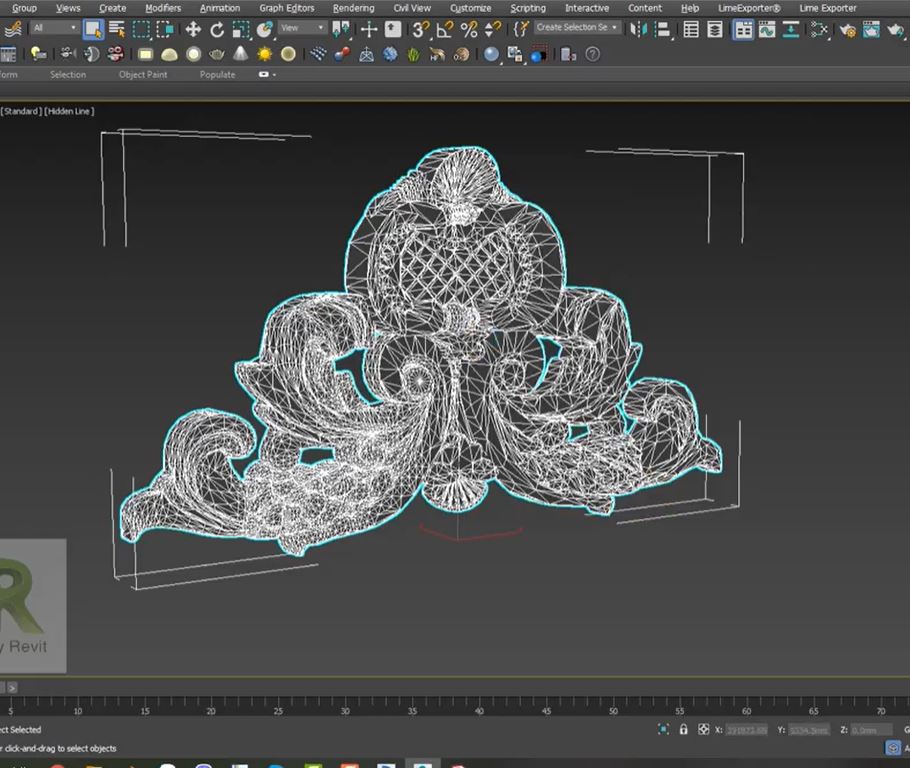Click the Teapot primitive icon
This screenshot has width=910, height=768.
[217, 54]
